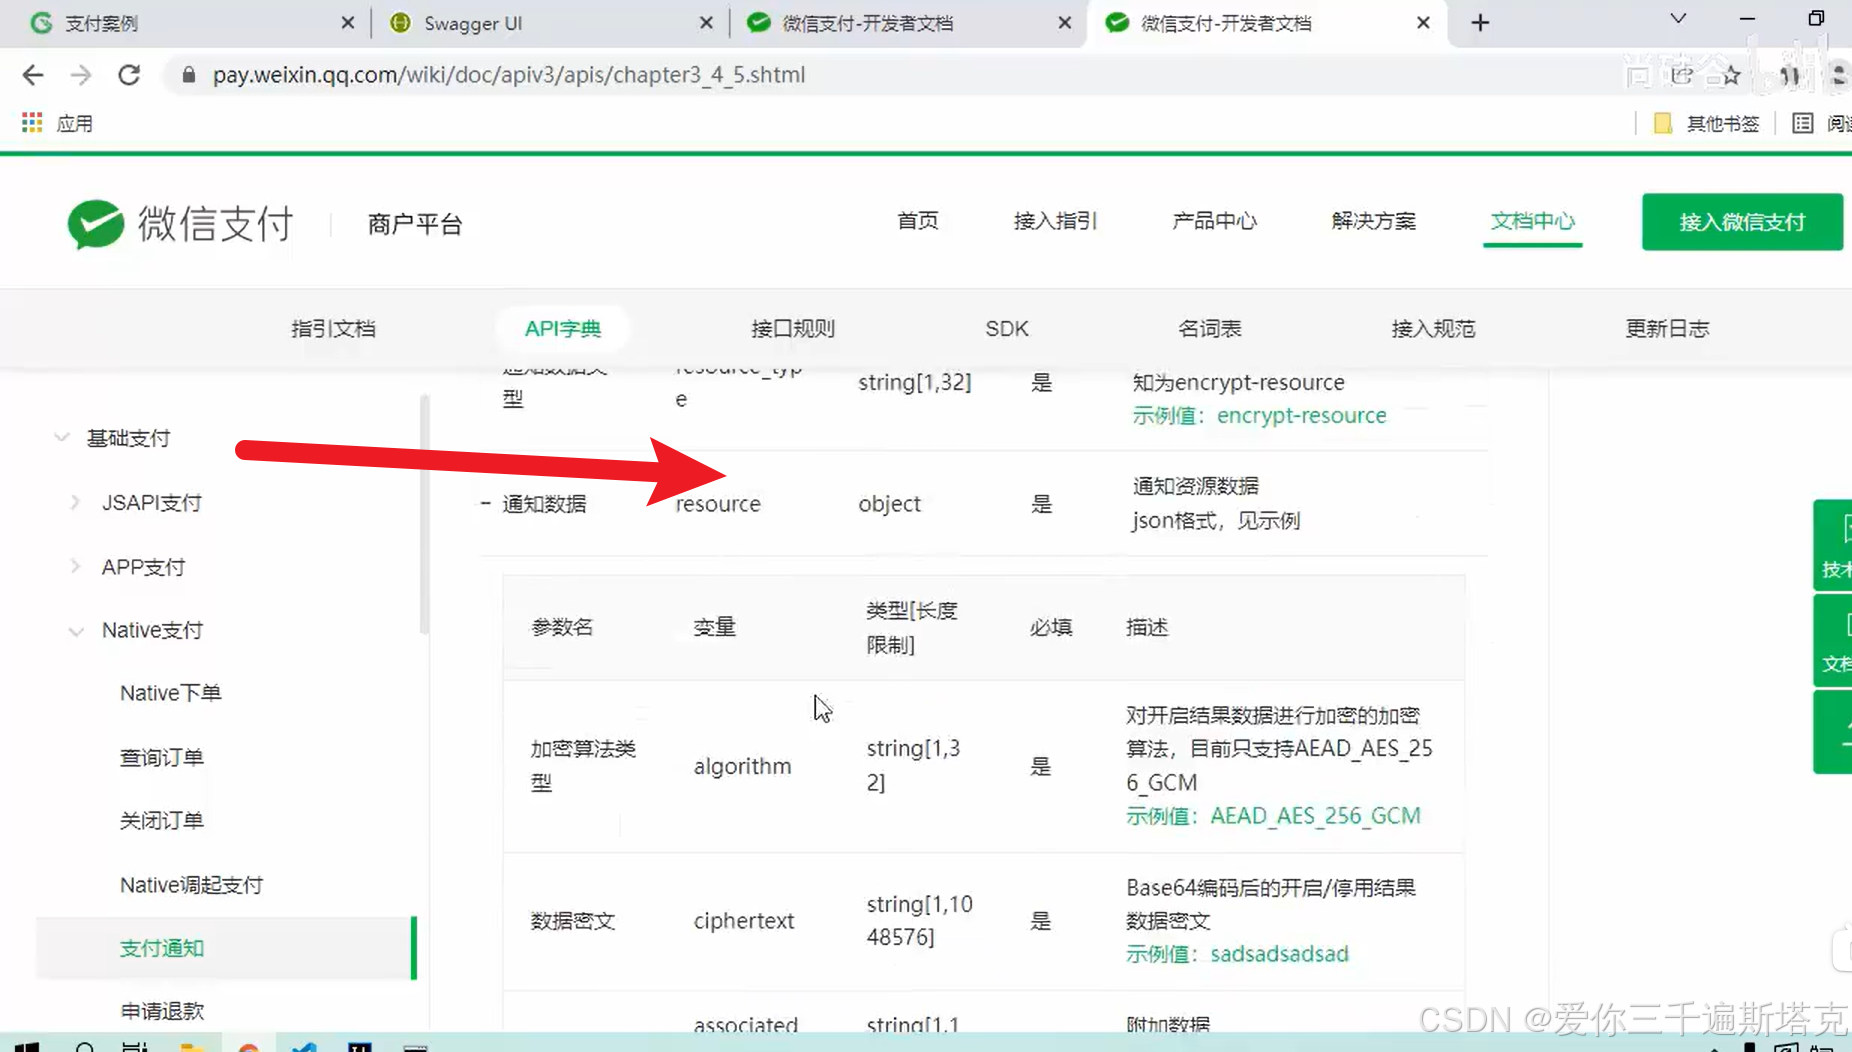
Task: Open the apps grid shortcut in bookmarks bar
Action: pos(32,123)
